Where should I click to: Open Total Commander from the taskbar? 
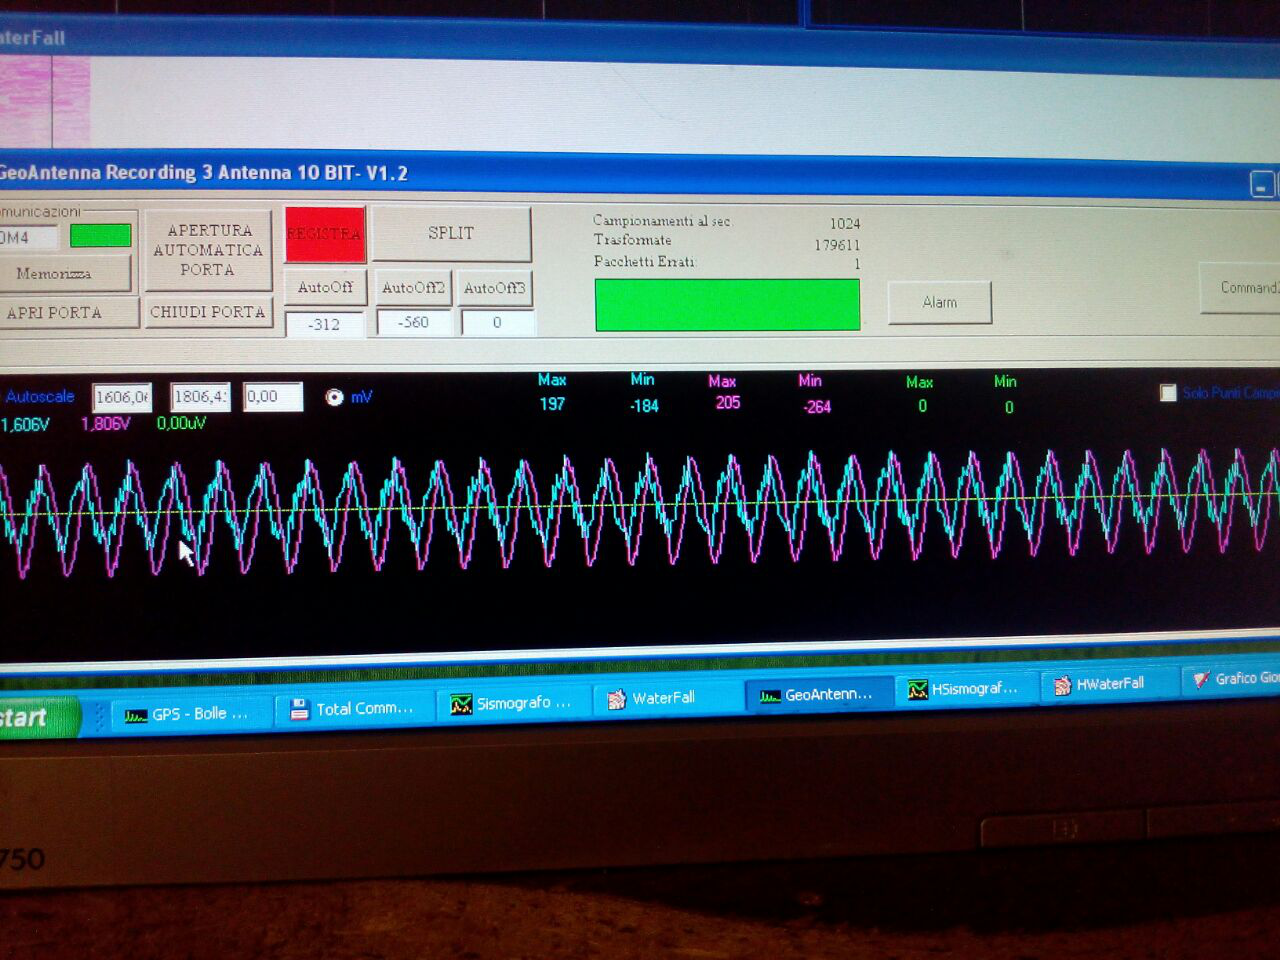[x=352, y=709]
